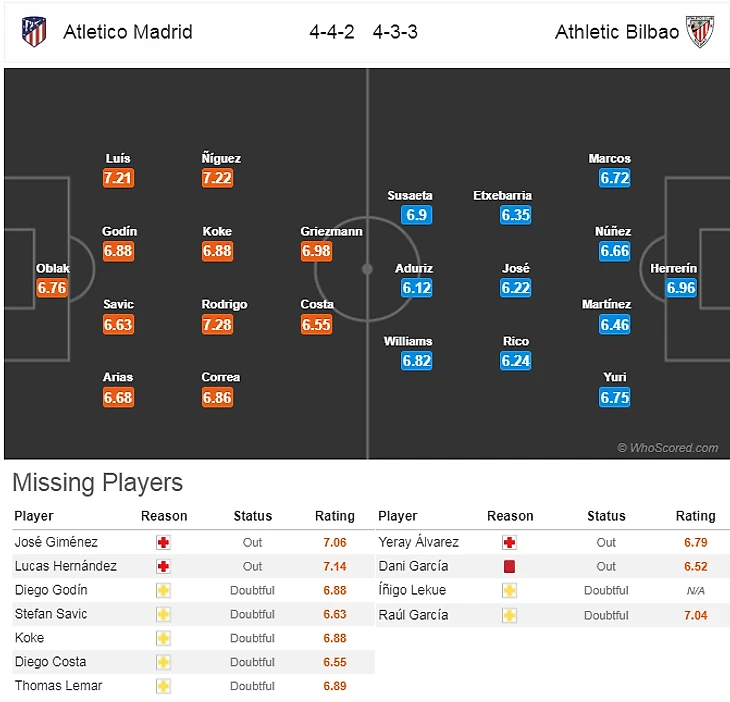Click José Giménez's red cross injury icon
730x702 pixels.
pyautogui.click(x=163, y=542)
